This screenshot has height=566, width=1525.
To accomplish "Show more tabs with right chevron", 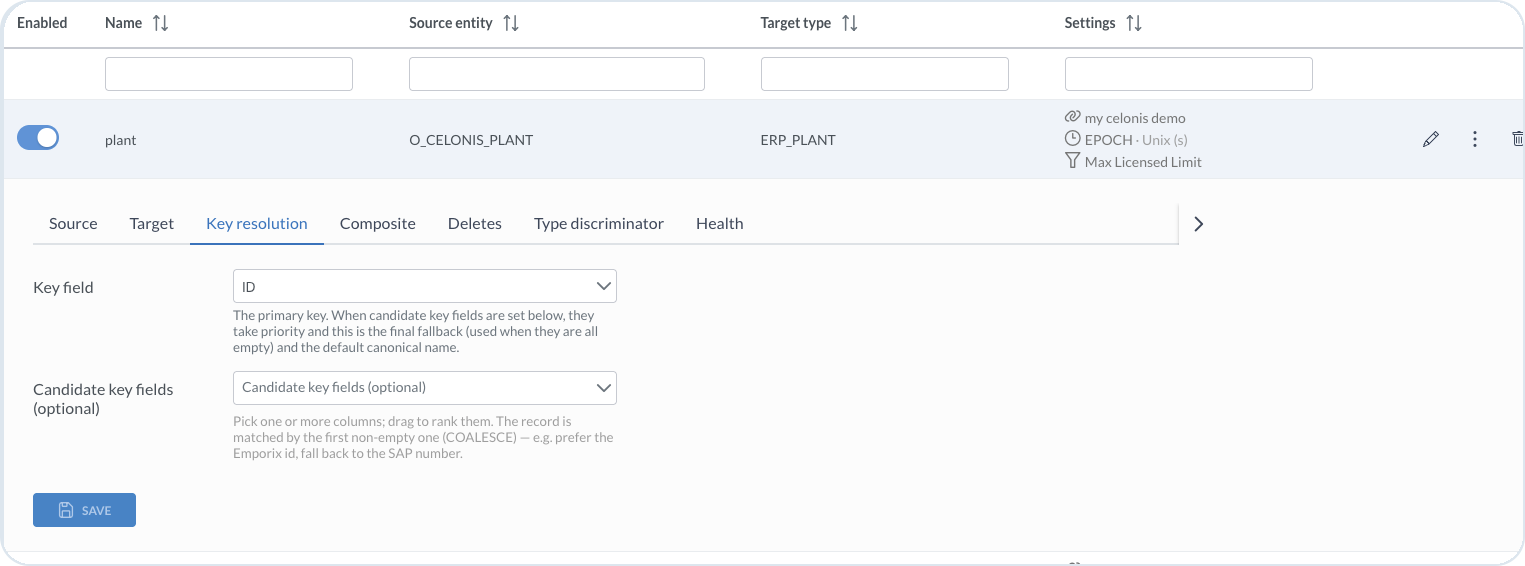I will point(1198,224).
